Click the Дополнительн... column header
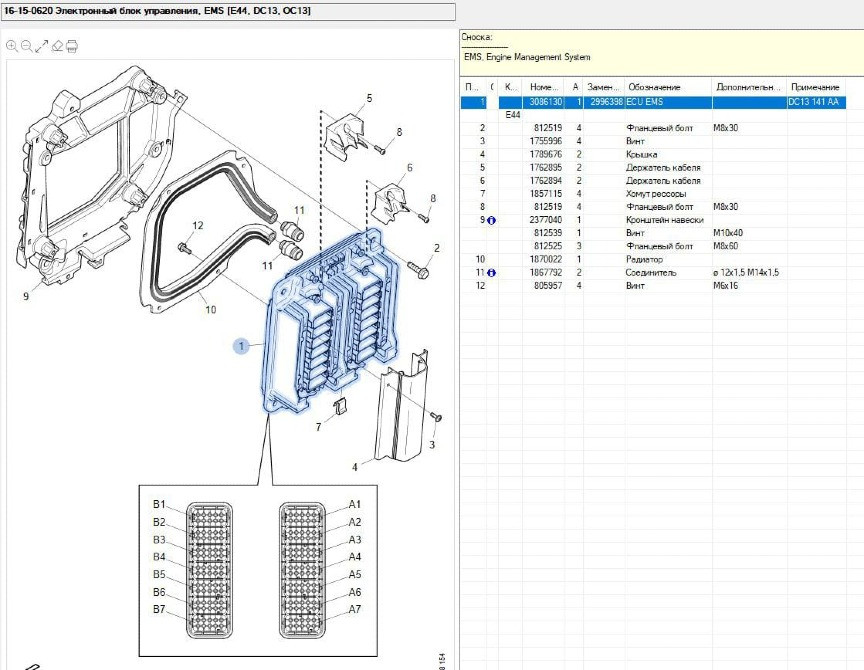 click(748, 87)
